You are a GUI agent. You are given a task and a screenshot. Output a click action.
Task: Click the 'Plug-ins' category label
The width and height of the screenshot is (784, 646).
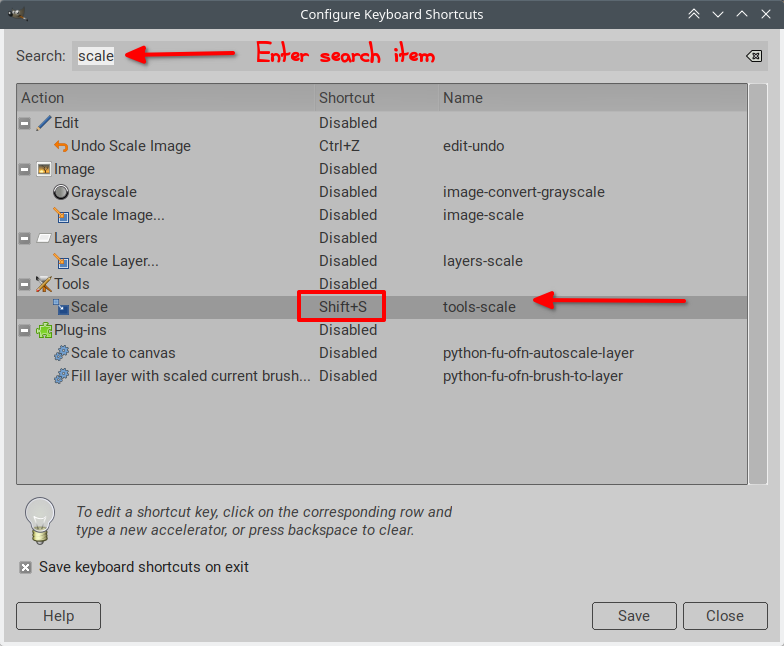point(80,330)
